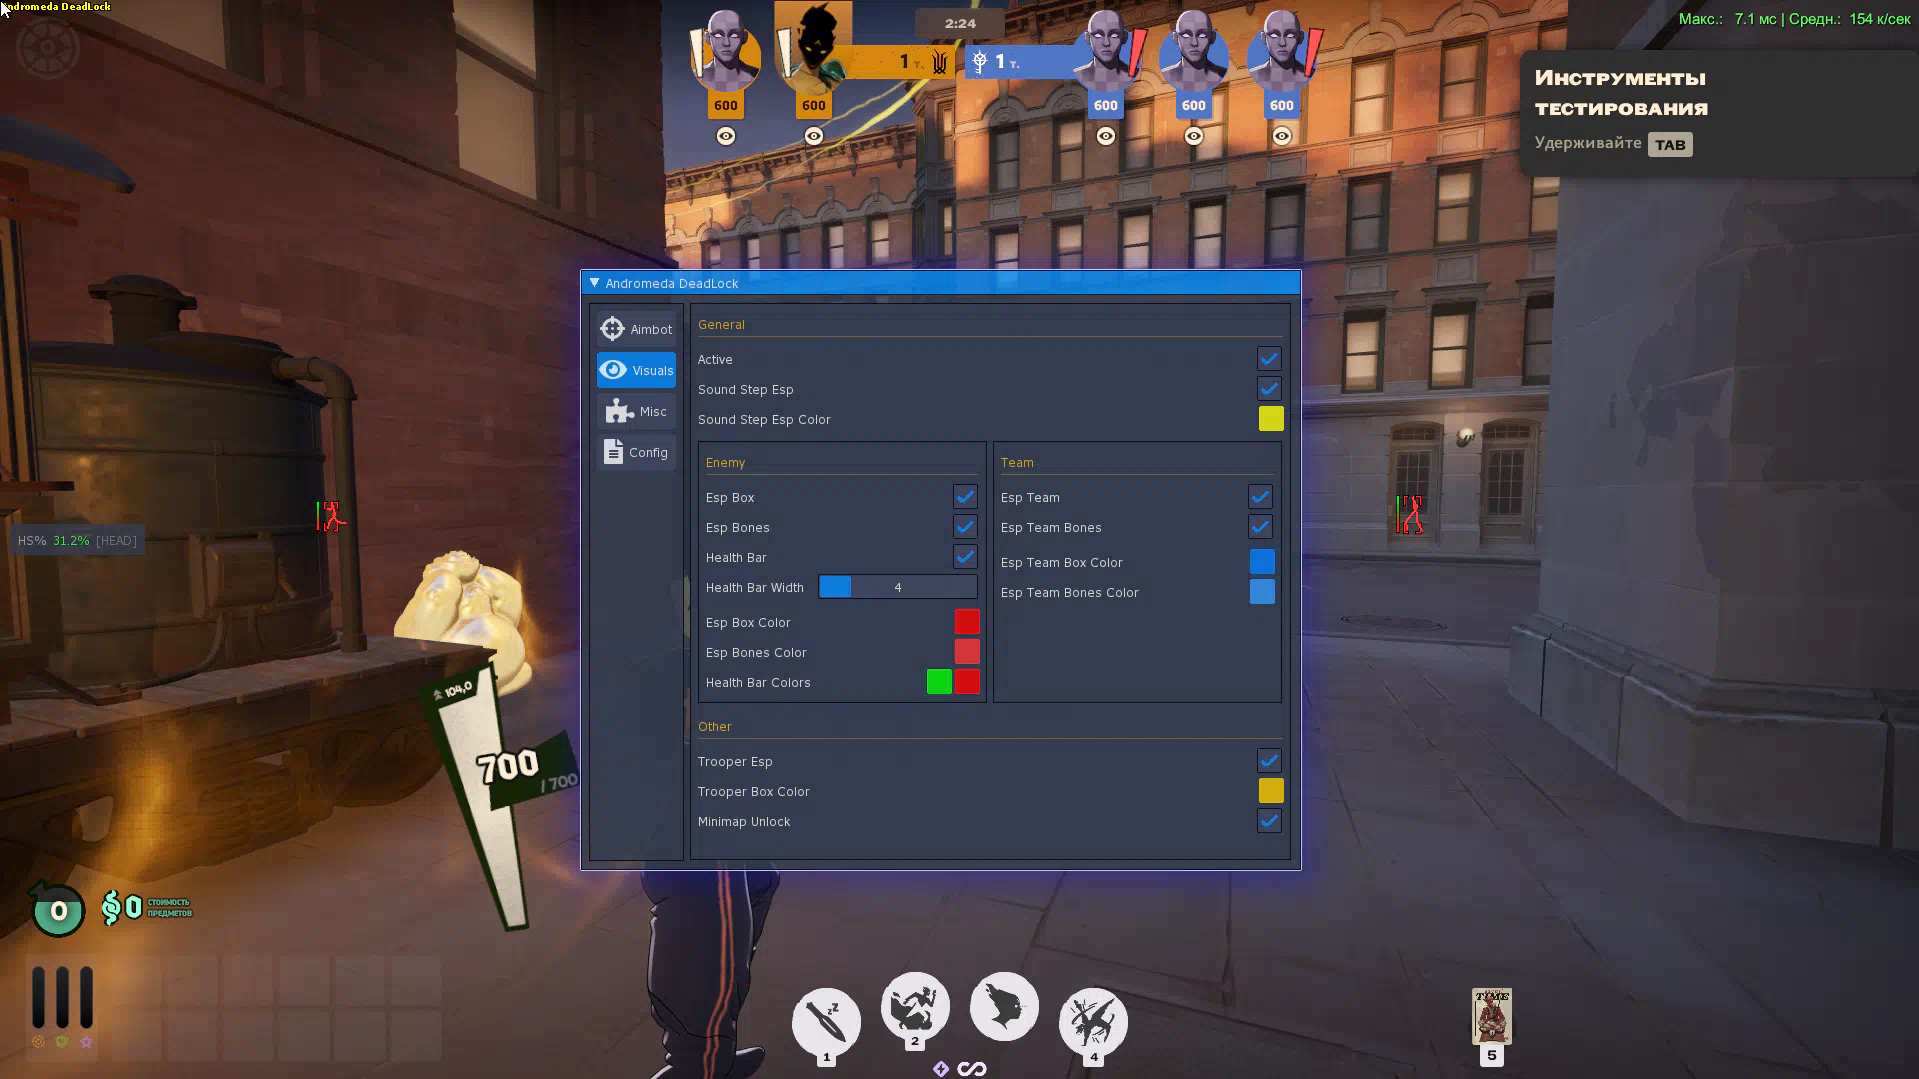The width and height of the screenshot is (1919, 1079).
Task: Disable the Sound Step Esp checkbox
Action: pyautogui.click(x=1269, y=389)
